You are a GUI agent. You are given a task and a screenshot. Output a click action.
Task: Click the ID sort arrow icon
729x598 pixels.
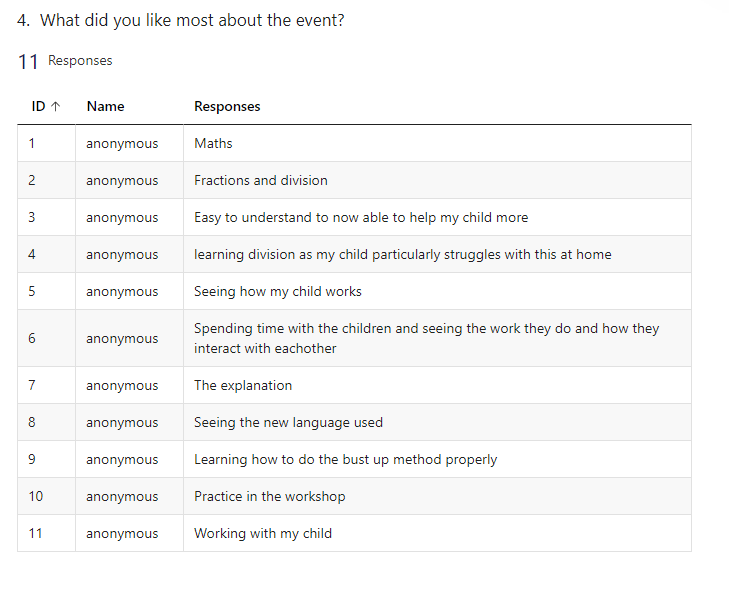[x=55, y=106]
